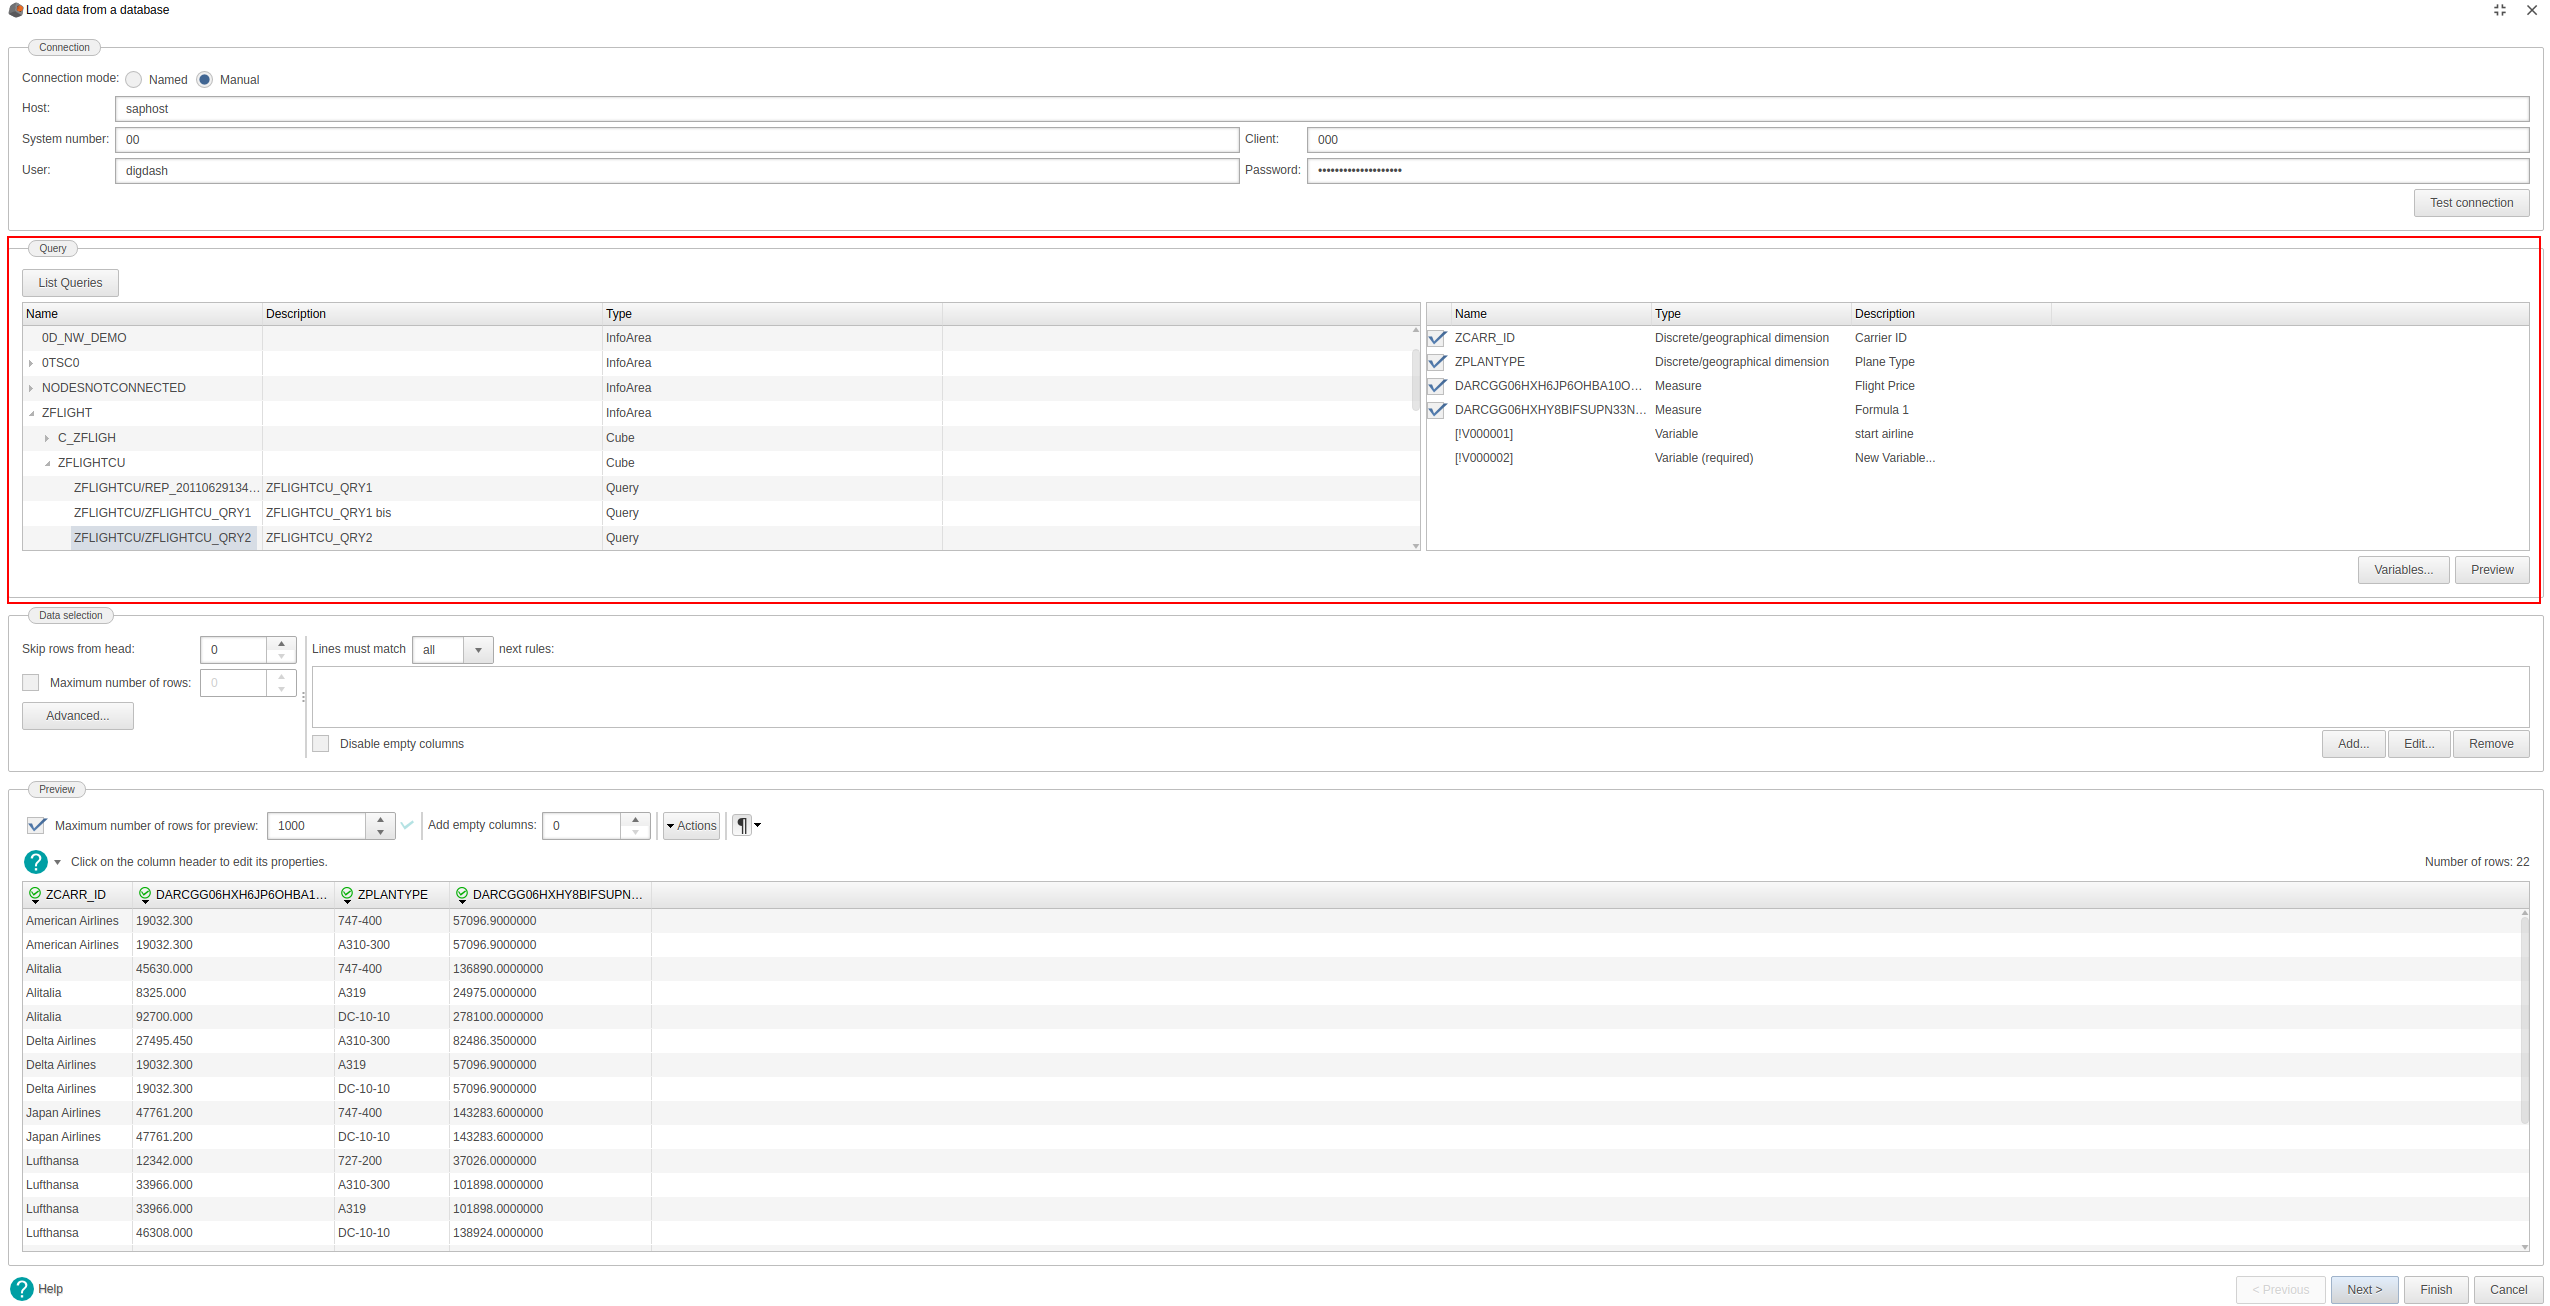This screenshot has height=1306, width=2550.
Task: Click the List Queries button
Action: tap(69, 283)
